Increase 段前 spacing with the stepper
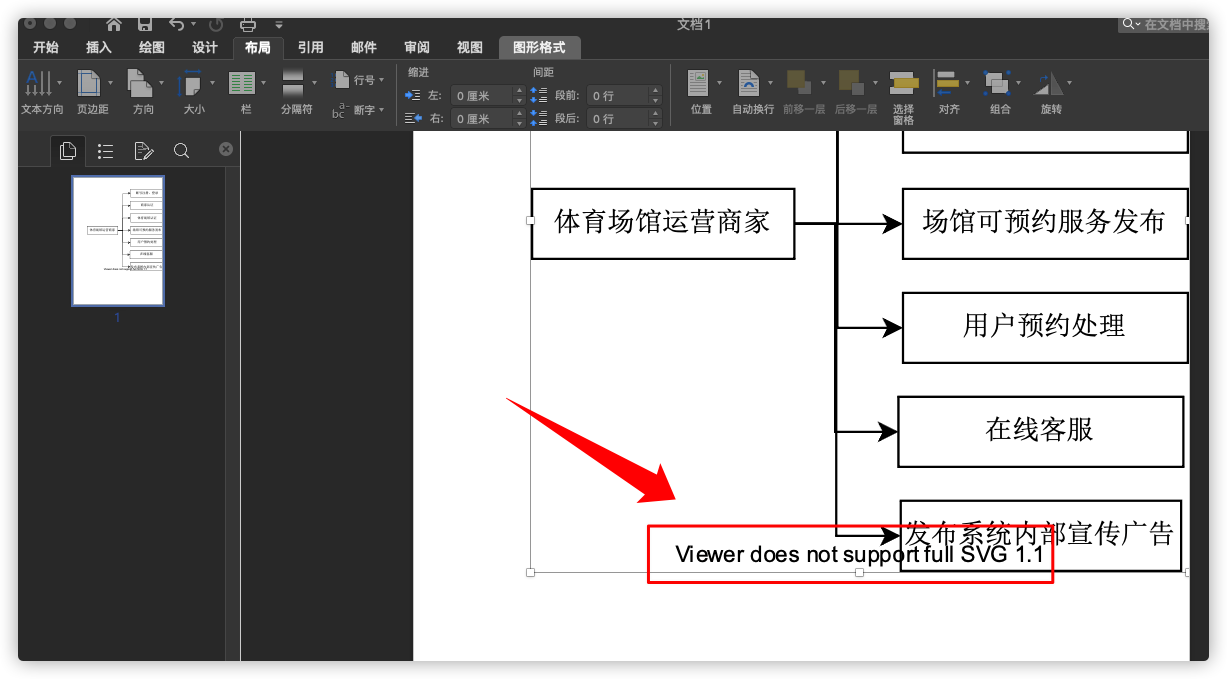 655,90
